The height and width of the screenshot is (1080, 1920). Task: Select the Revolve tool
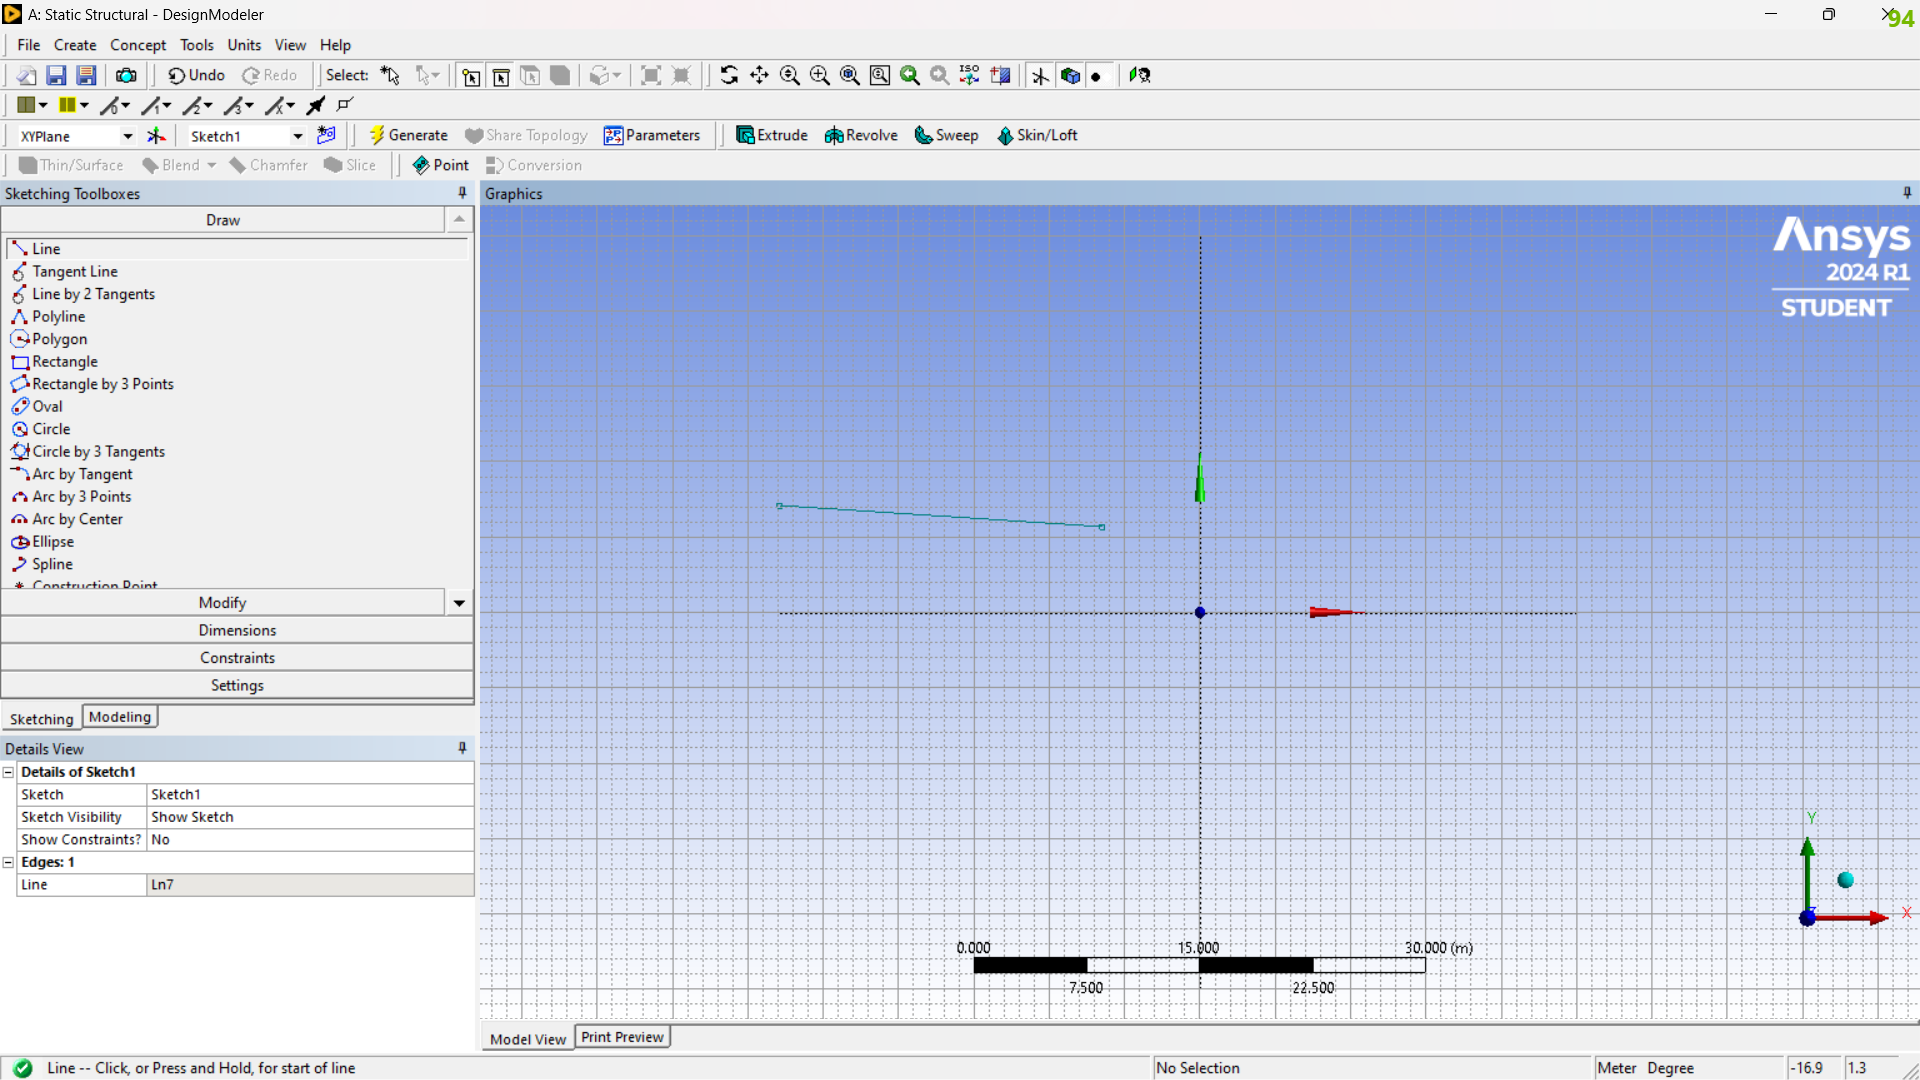861,135
